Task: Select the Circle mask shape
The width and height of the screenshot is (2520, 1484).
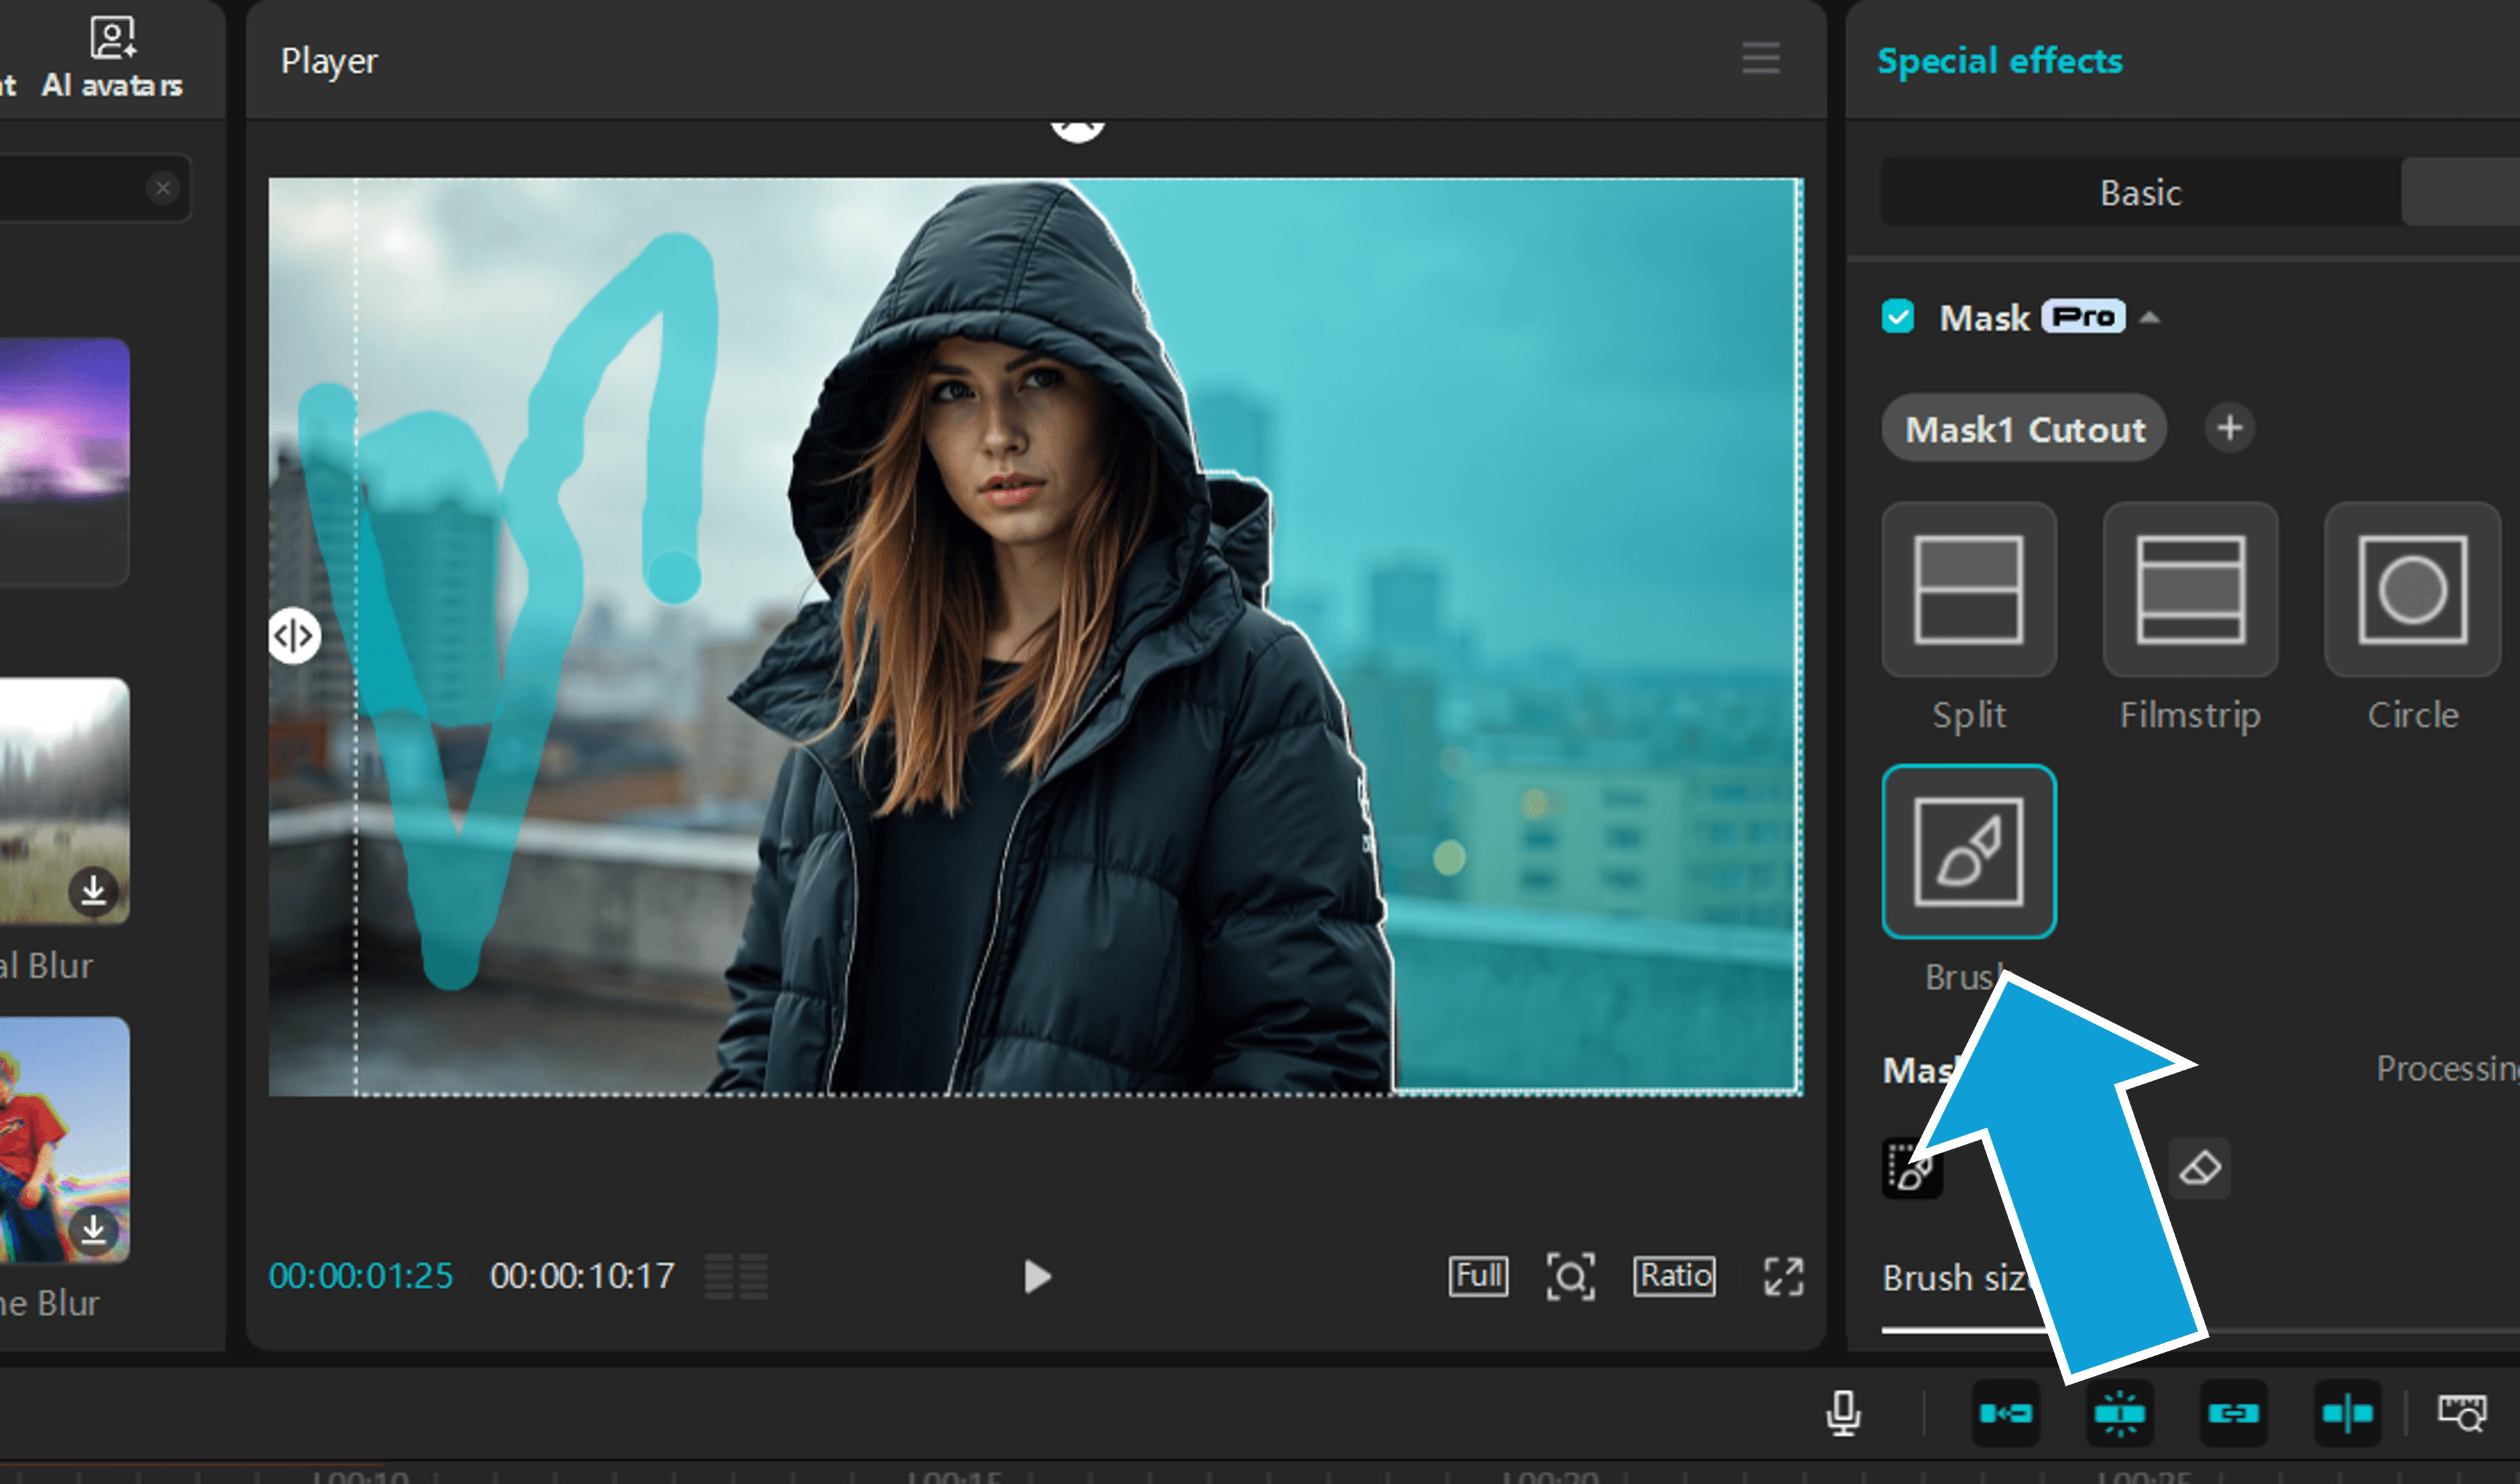Action: point(2411,590)
